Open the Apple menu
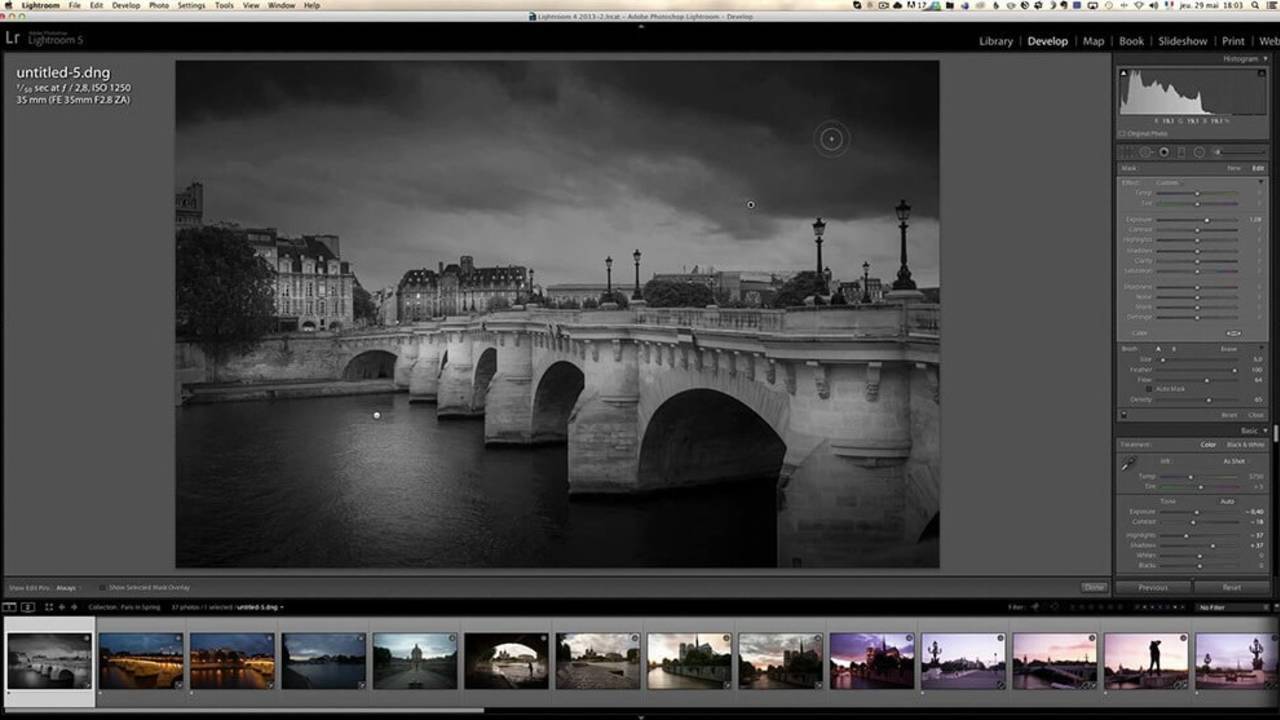1280x720 pixels. [x=9, y=5]
